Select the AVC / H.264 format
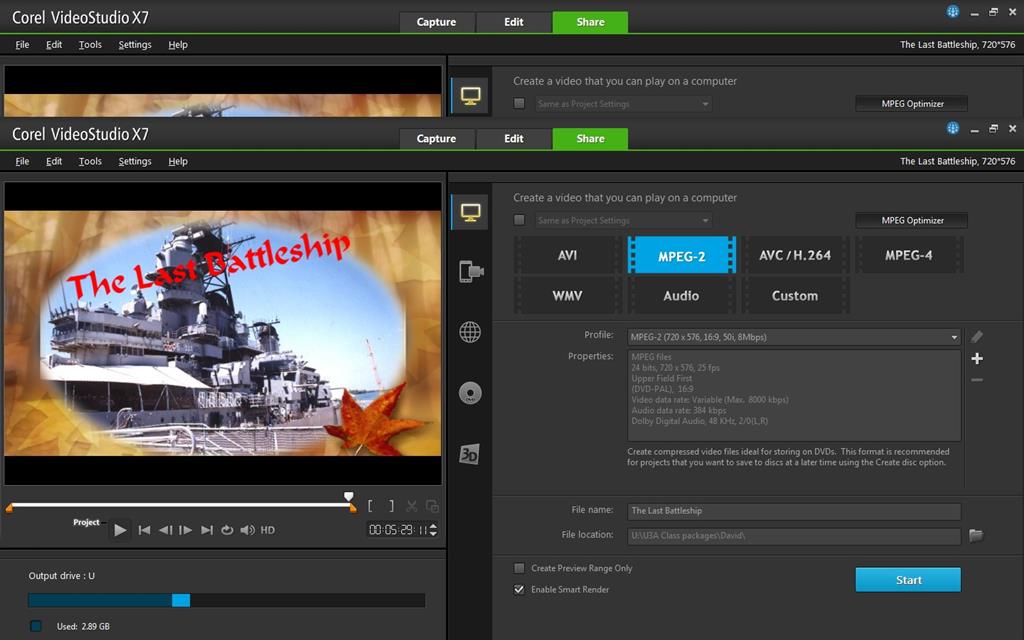Image resolution: width=1024 pixels, height=640 pixels. coord(795,255)
